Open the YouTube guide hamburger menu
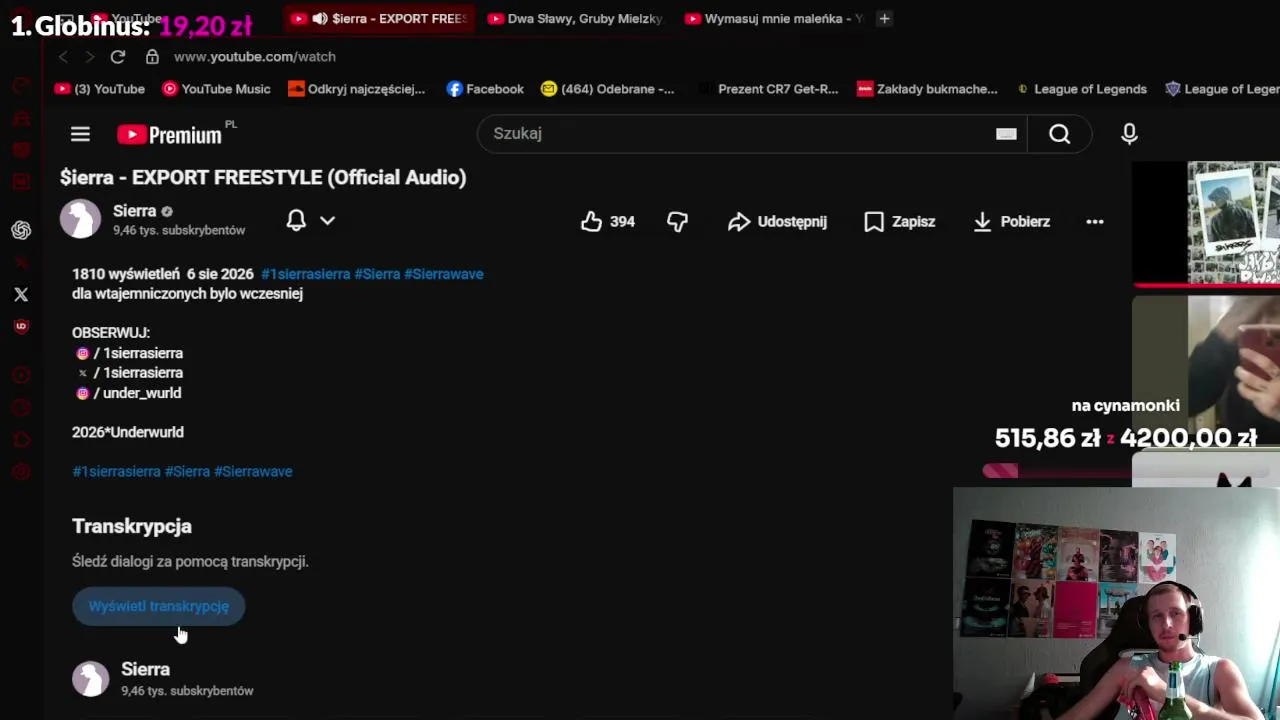This screenshot has height=720, width=1280. pos(80,134)
